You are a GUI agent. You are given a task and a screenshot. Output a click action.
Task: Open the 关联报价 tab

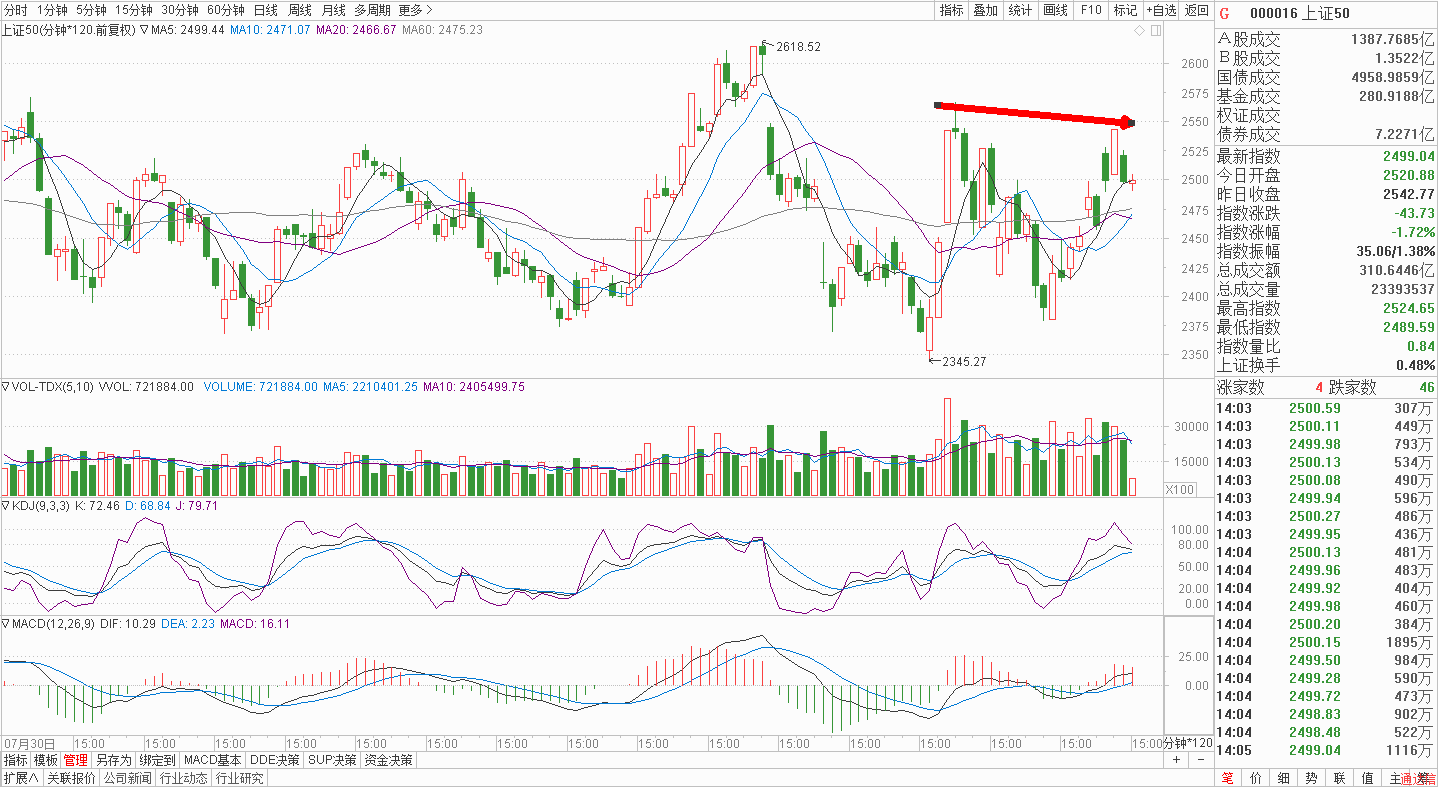coord(70,778)
